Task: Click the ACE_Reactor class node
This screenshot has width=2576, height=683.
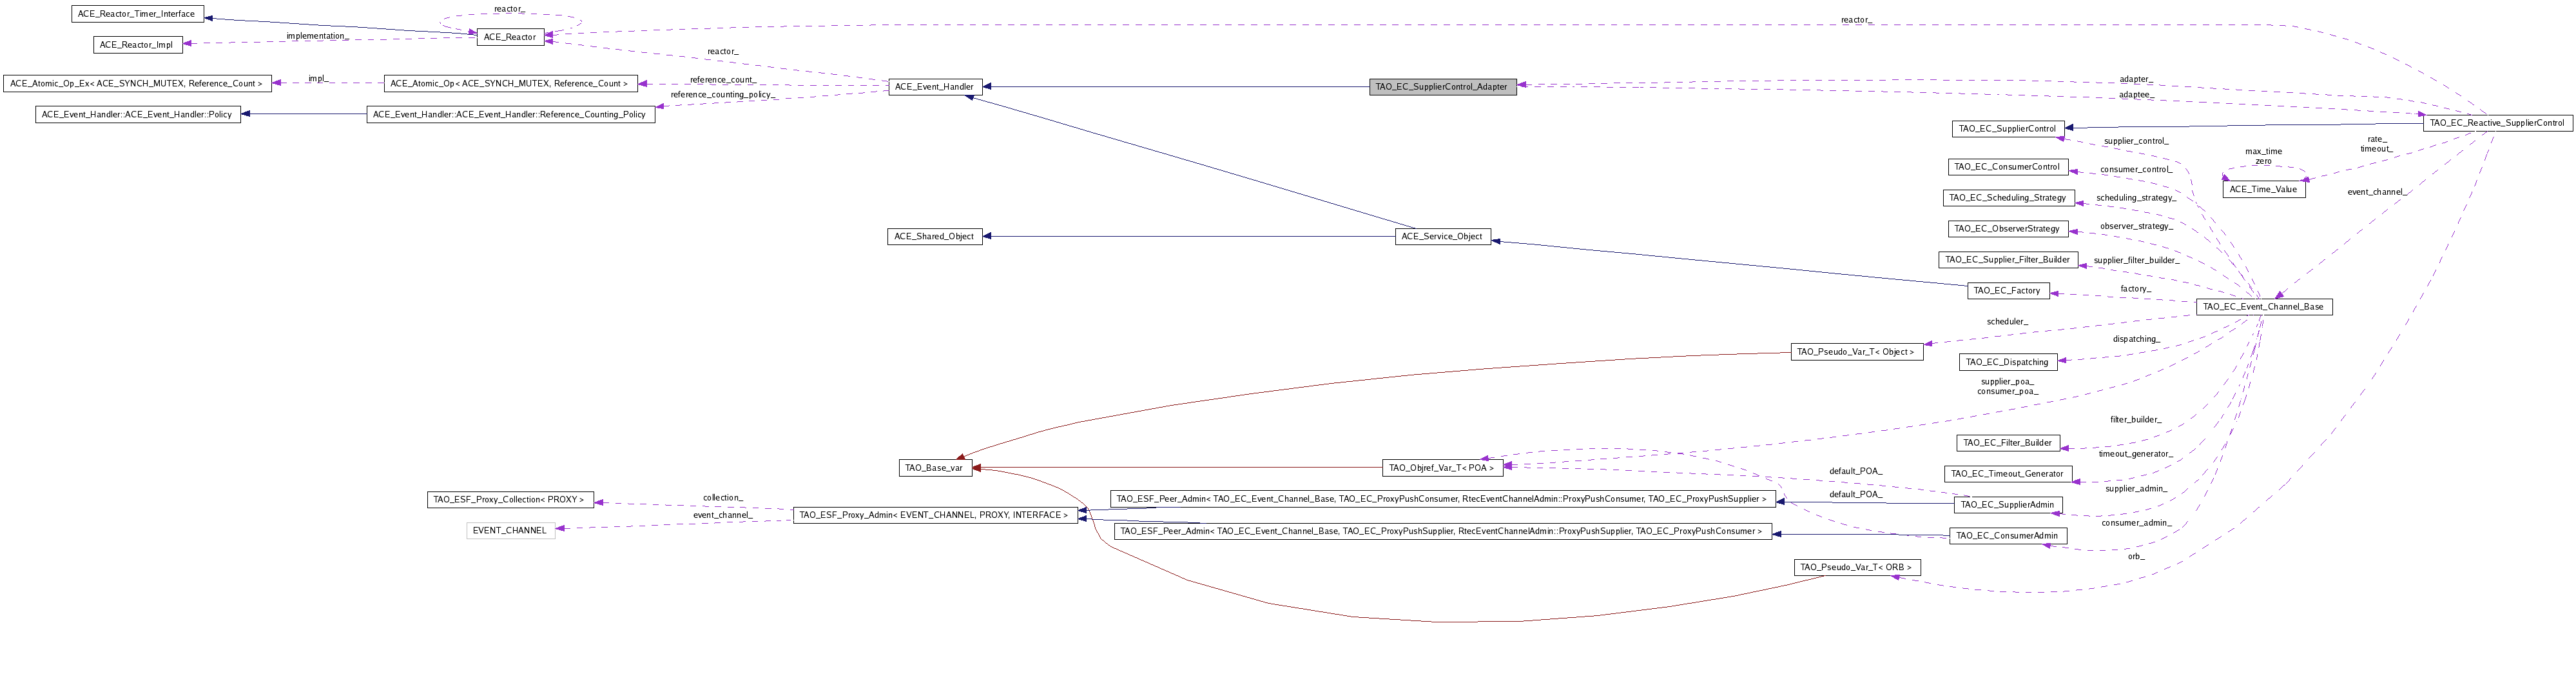Action: pos(510,37)
